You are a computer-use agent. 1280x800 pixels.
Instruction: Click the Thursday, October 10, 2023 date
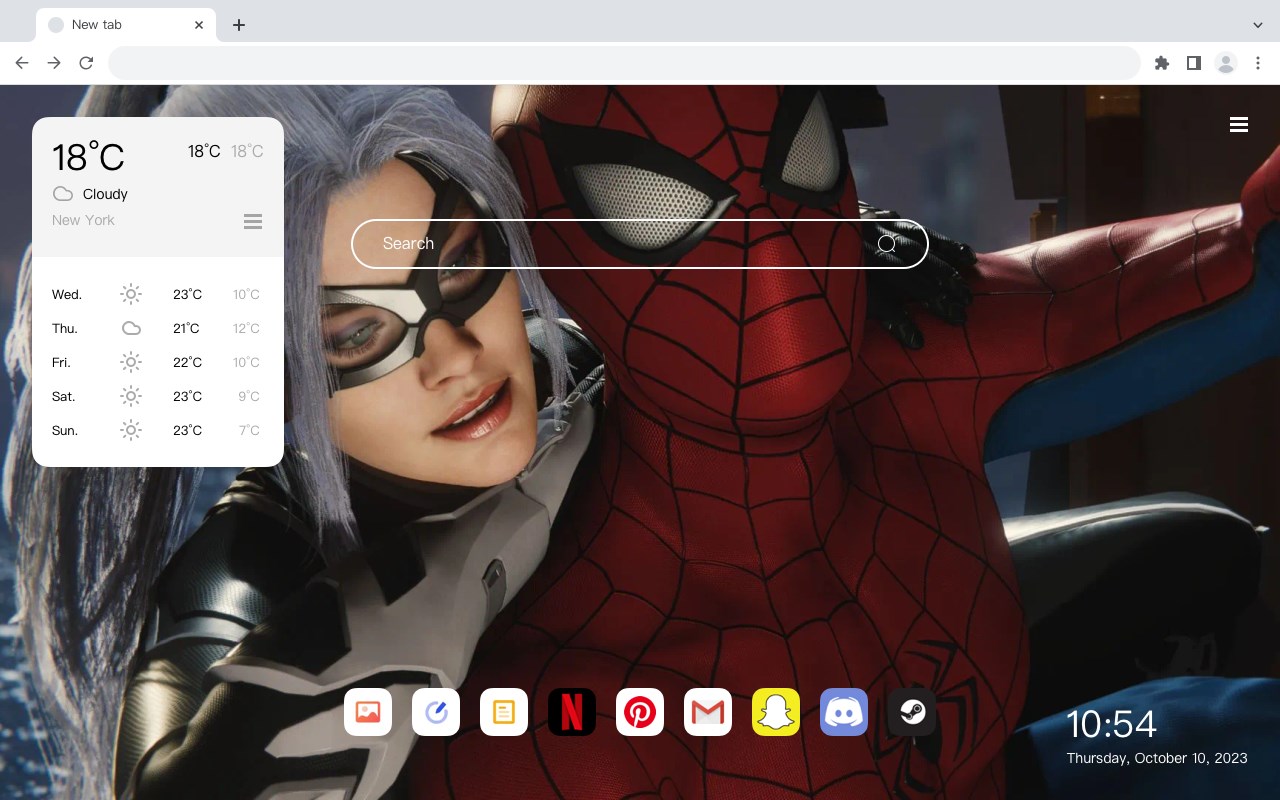click(x=1157, y=758)
